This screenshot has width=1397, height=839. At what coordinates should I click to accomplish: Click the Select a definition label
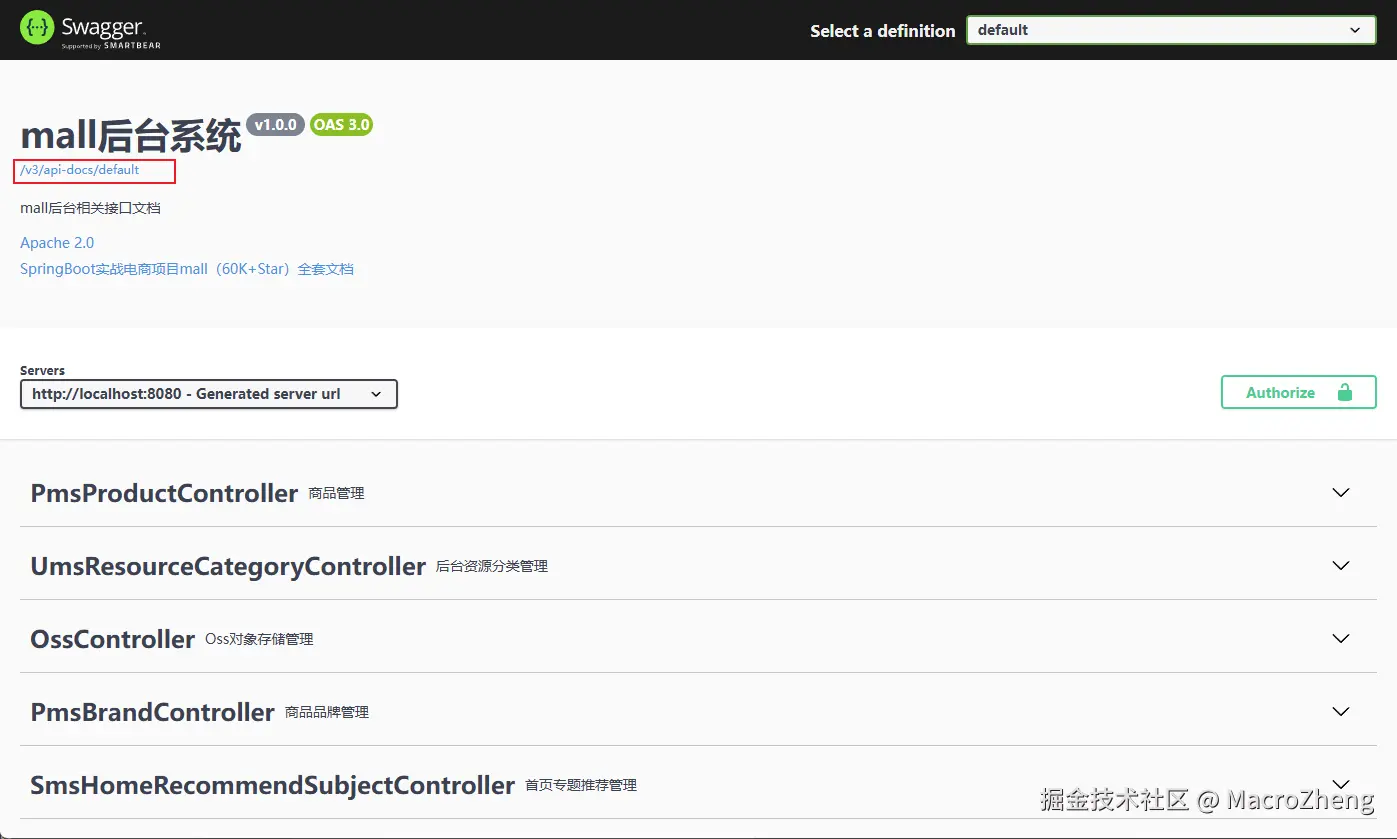coord(883,31)
